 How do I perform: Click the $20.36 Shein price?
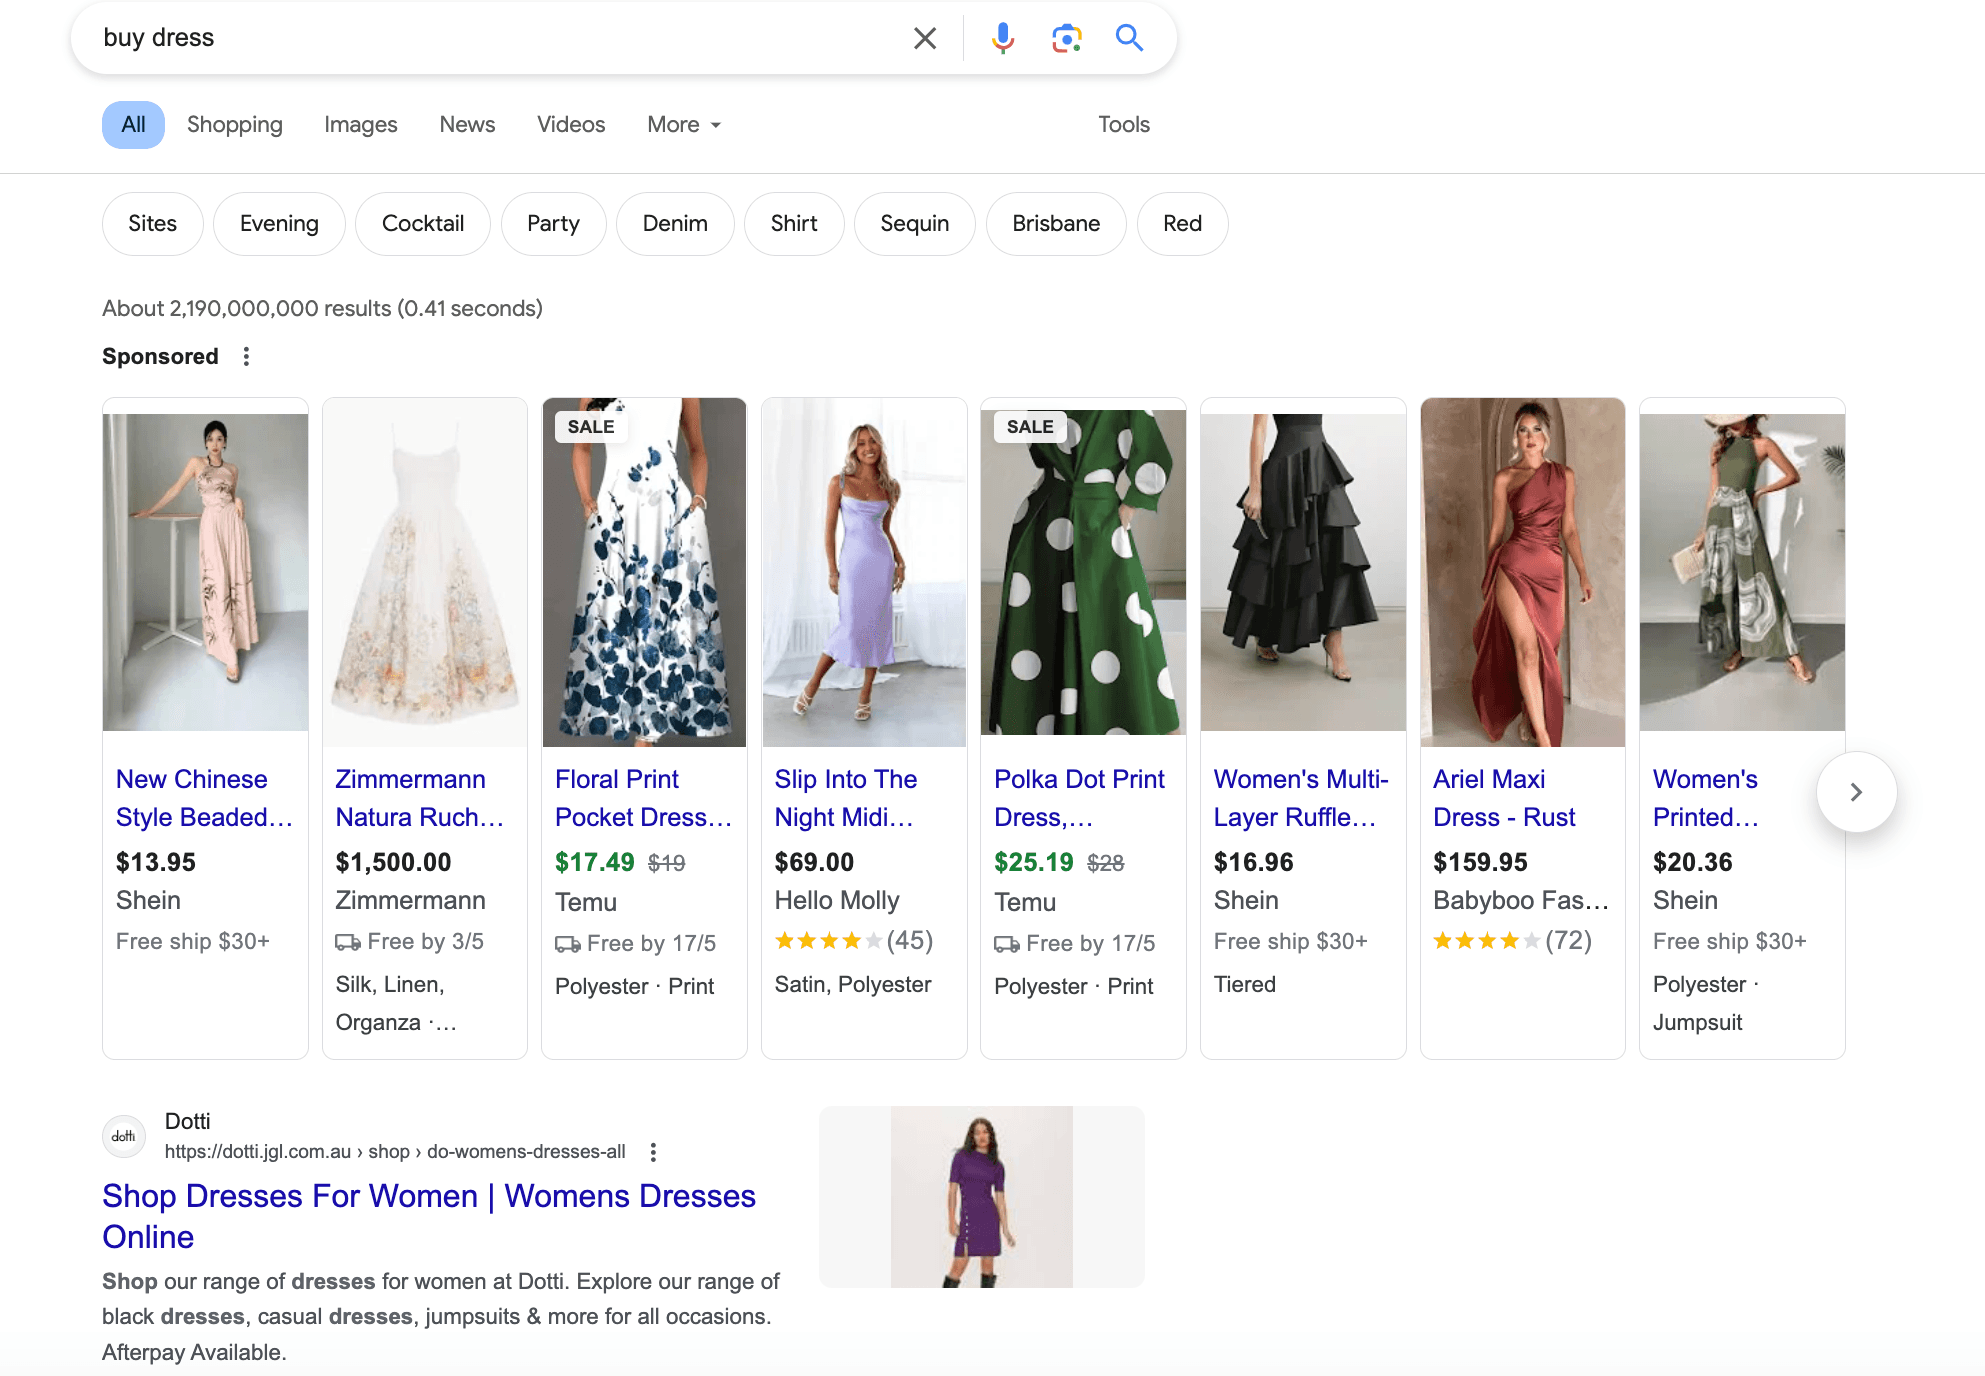[x=1692, y=862]
